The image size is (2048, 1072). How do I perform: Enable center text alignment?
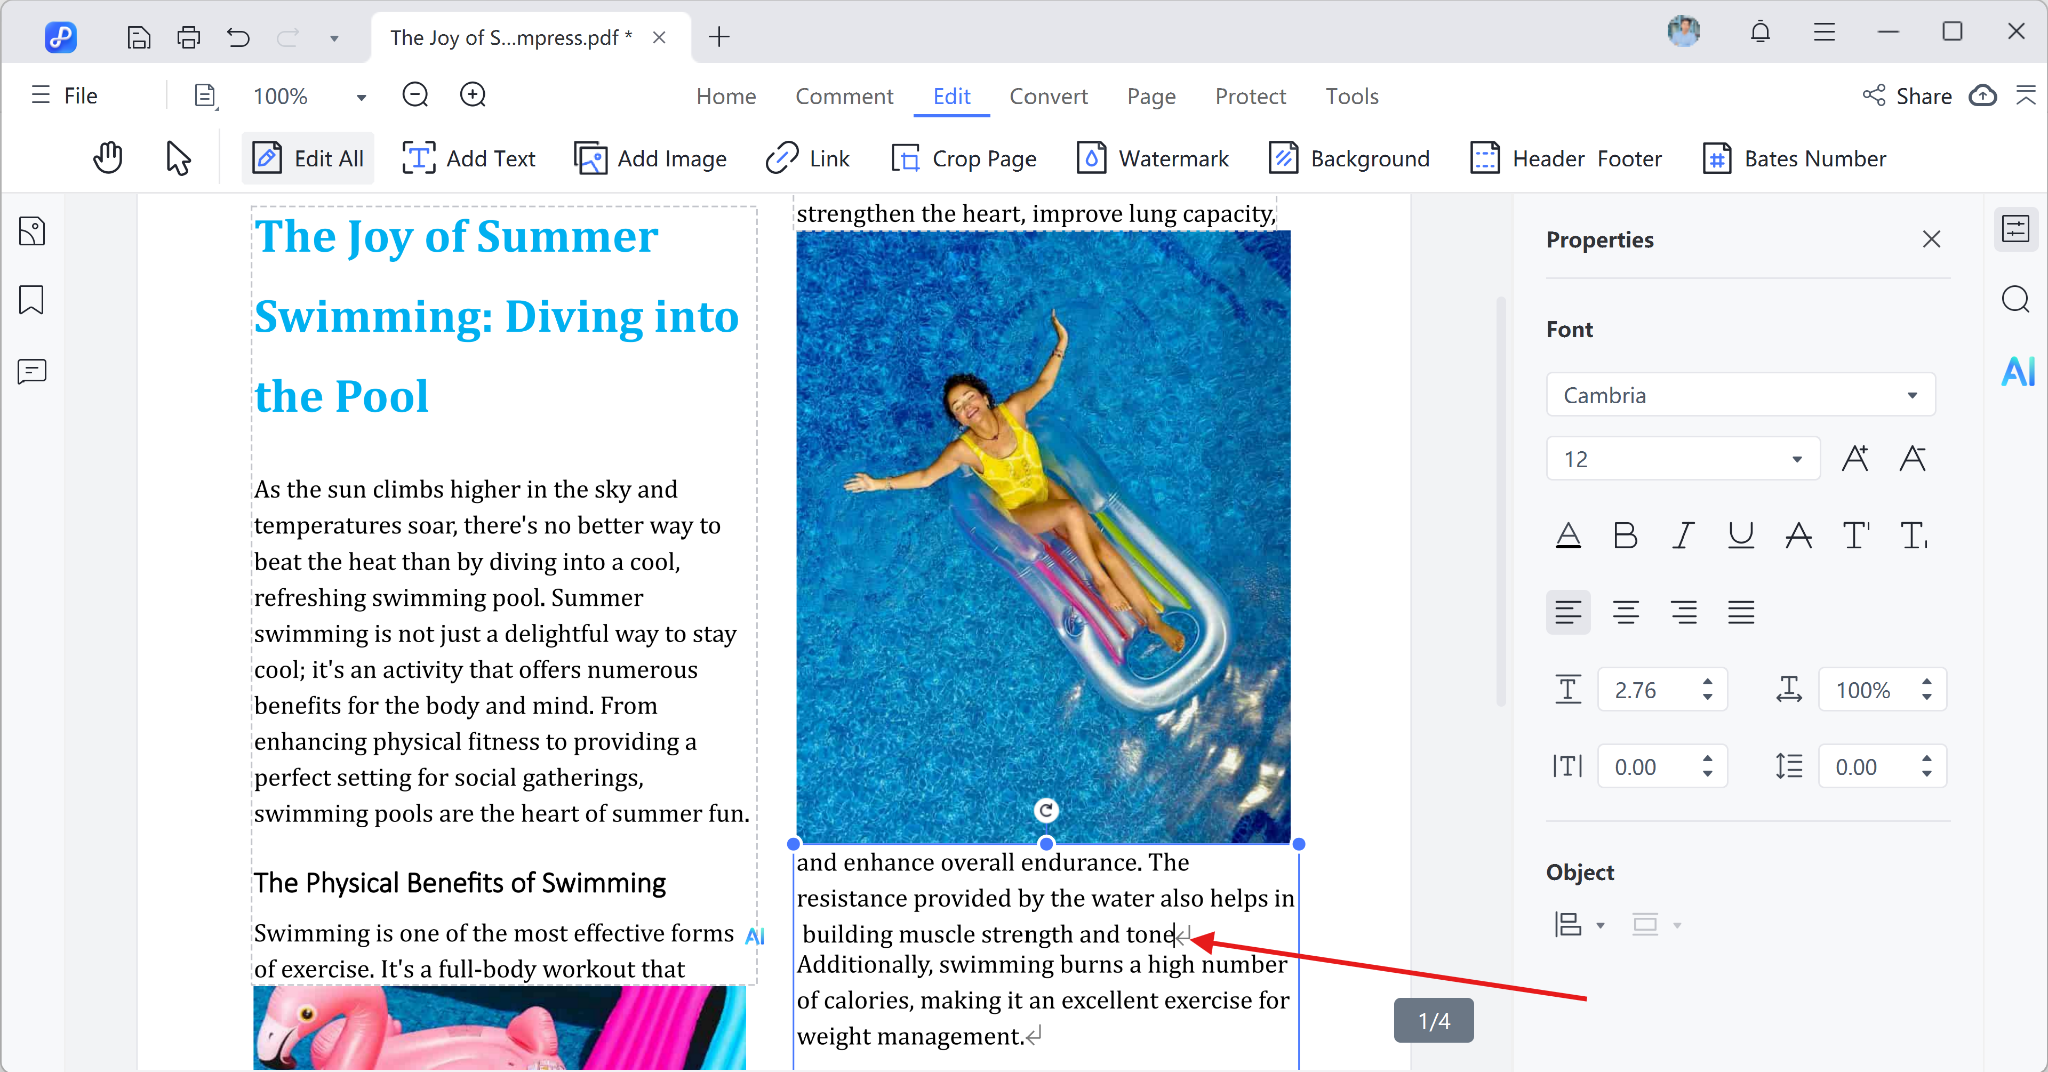1625,612
